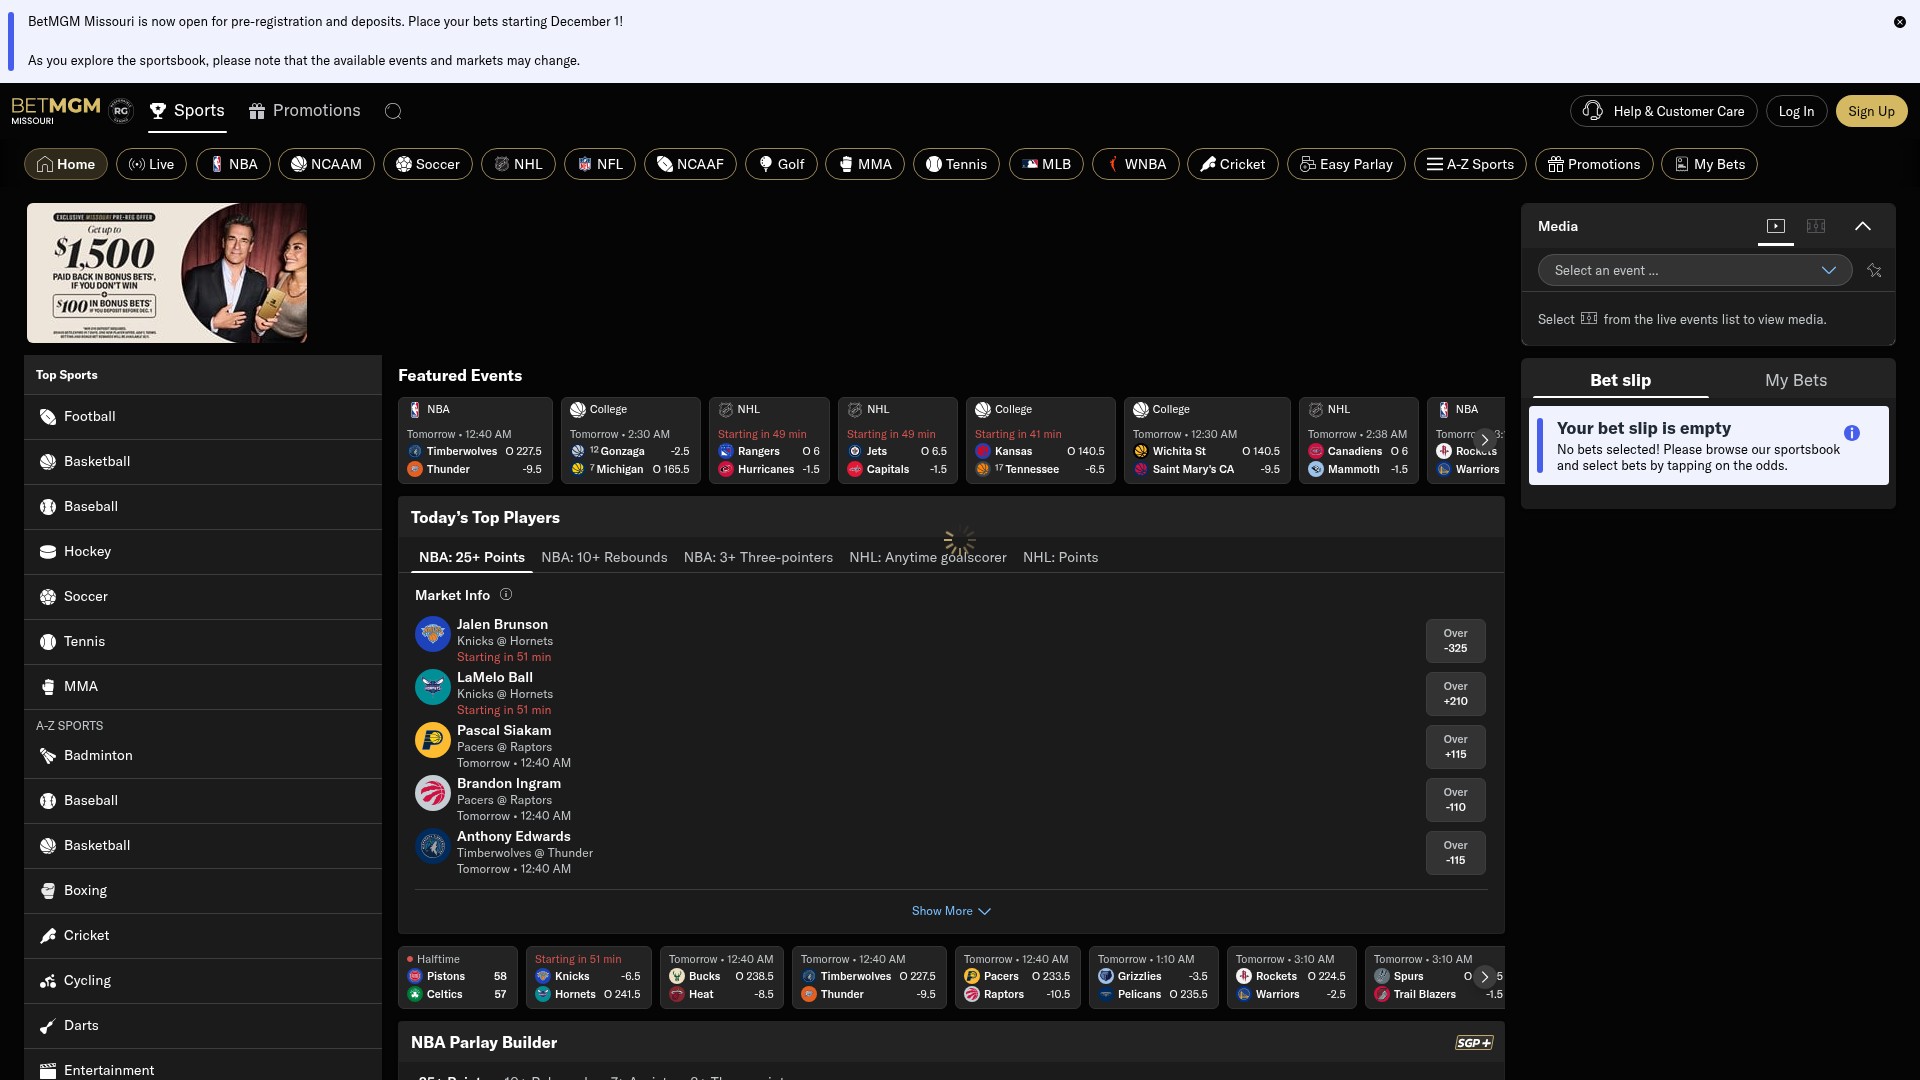Select the NBA pill in top bar
Image resolution: width=1920 pixels, height=1080 pixels.
[x=233, y=164]
